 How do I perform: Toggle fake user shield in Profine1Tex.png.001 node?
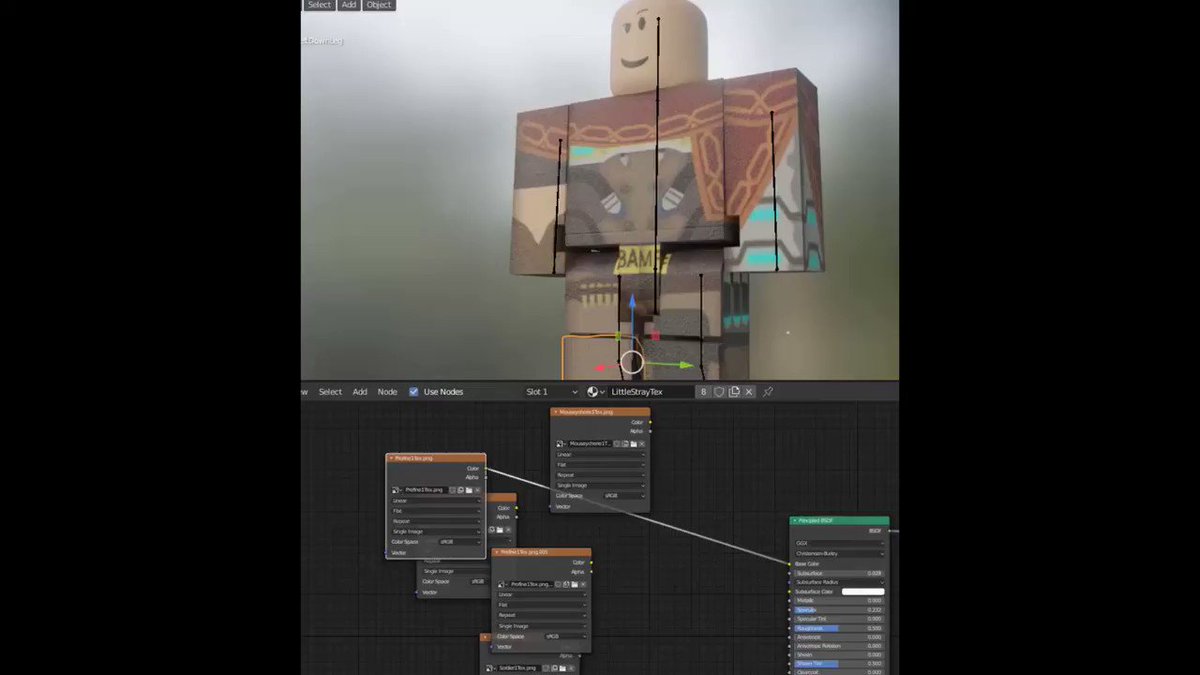558,584
